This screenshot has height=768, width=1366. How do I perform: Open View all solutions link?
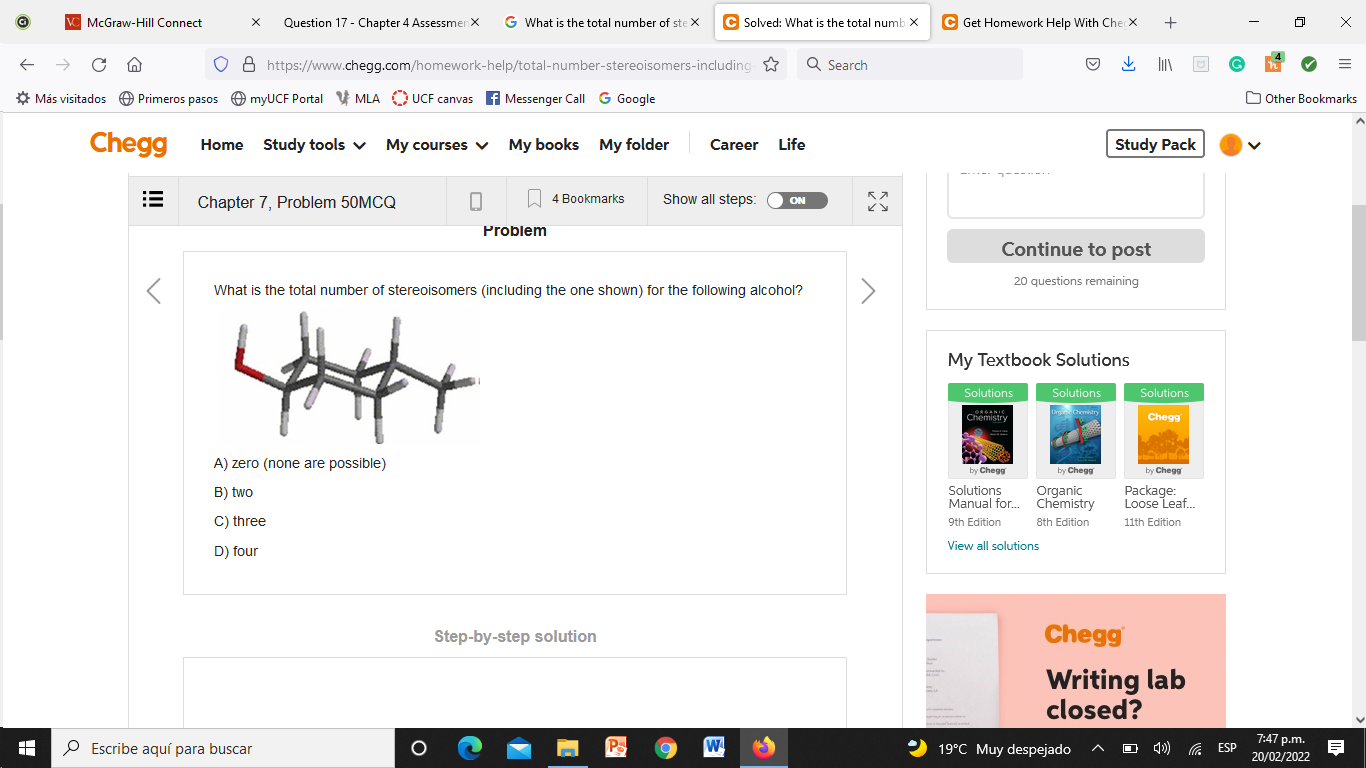[x=993, y=546]
